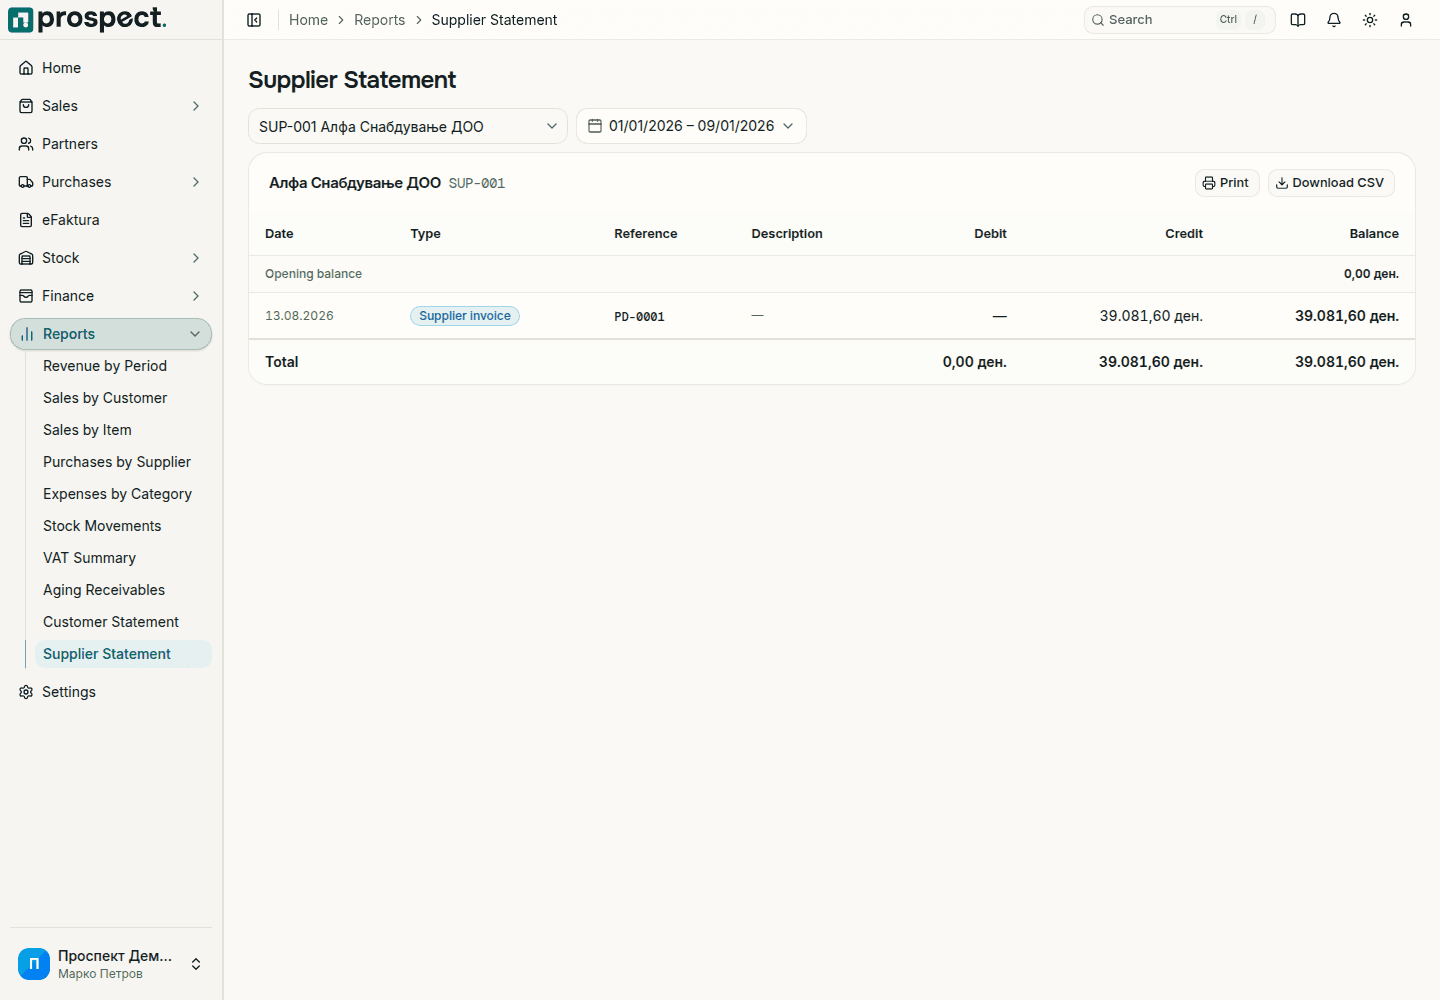Screen dimensions: 1440x1000
Task: Open the Sales by Item report
Action: pos(123,430)
